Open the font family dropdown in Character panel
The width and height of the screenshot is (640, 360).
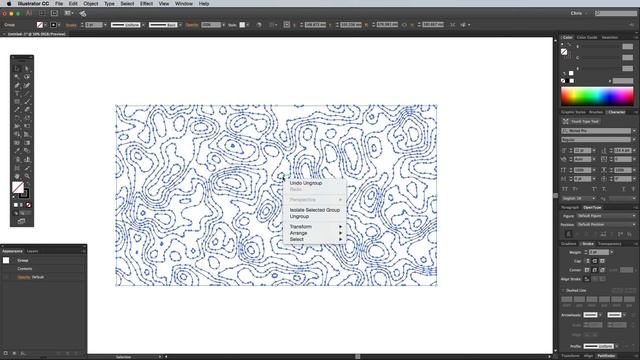634,131
